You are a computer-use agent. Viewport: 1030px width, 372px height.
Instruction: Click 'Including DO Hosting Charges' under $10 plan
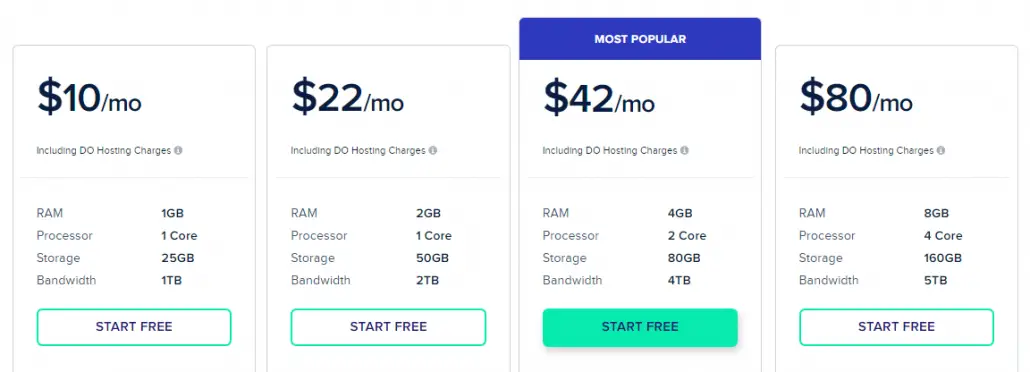point(104,151)
